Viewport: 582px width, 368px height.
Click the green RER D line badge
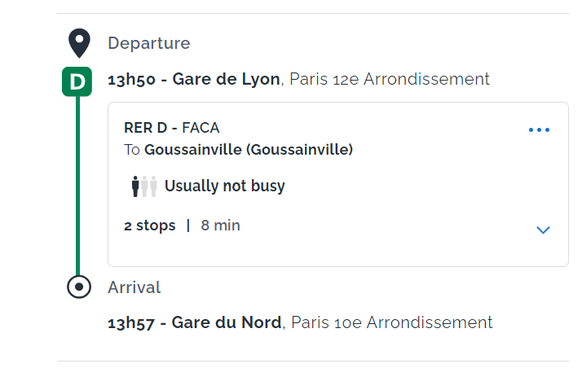[77, 82]
